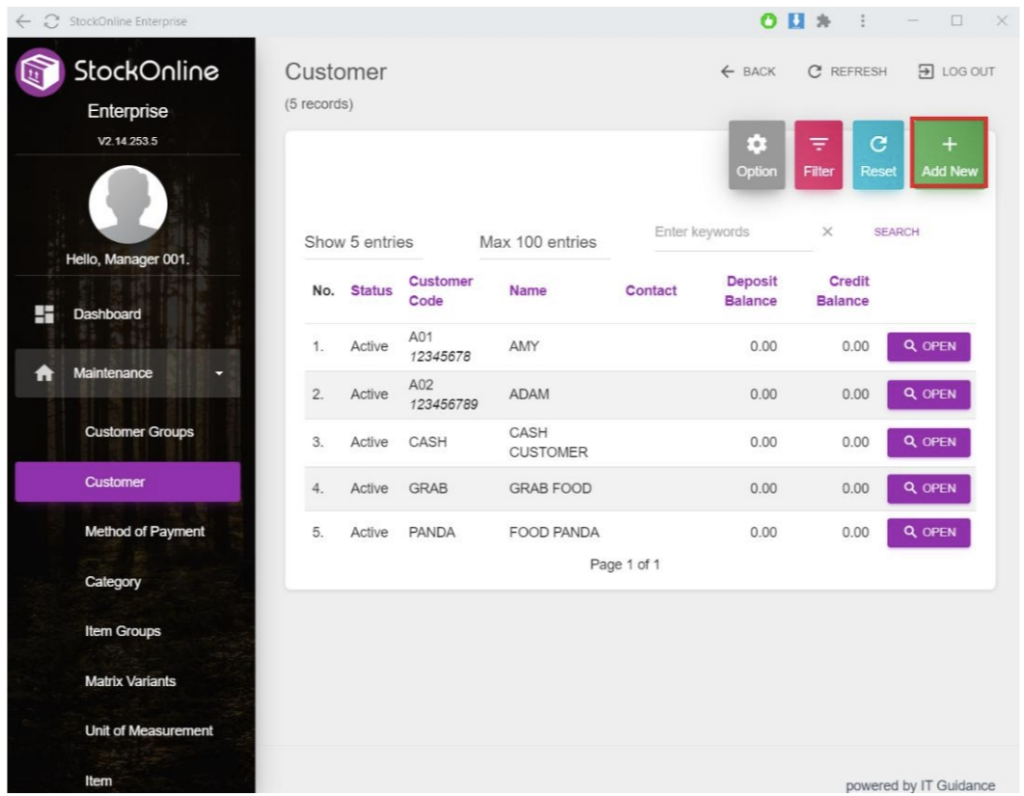
Task: Sort by Customer Code column header
Action: click(440, 291)
